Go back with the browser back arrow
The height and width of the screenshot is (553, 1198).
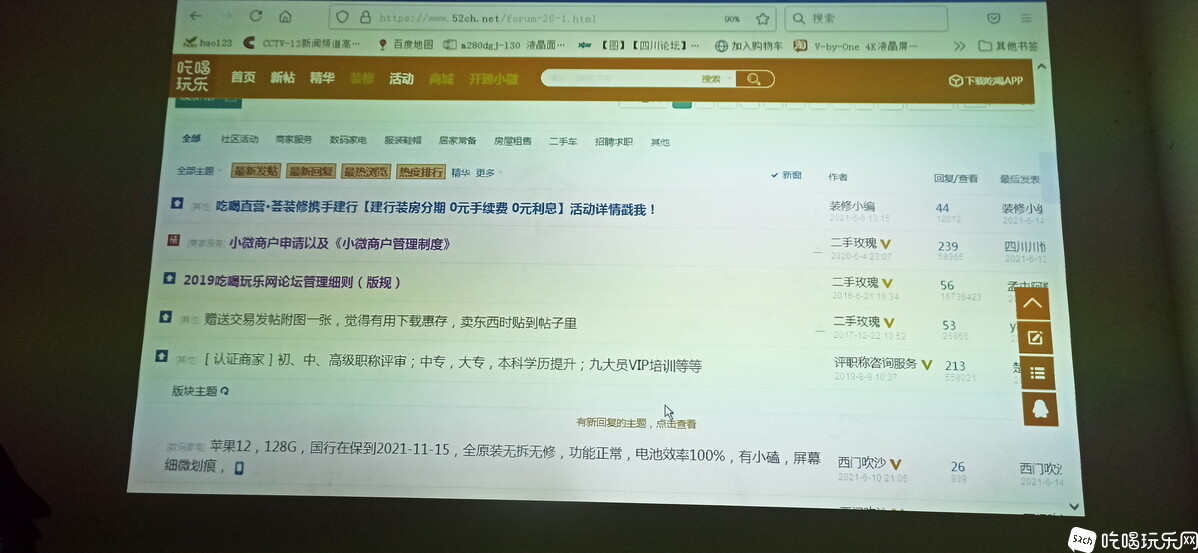coord(196,16)
